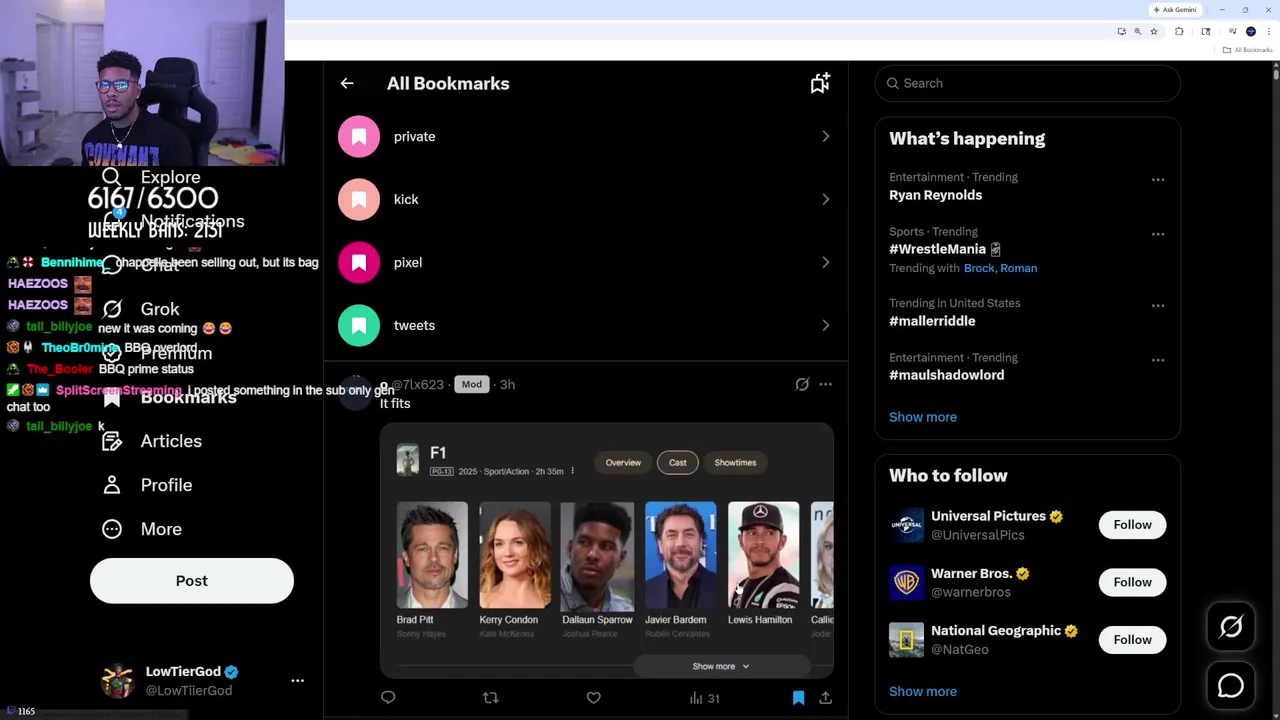This screenshot has width=1280, height=720.
Task: Repost the F1 cast post
Action: (x=490, y=698)
